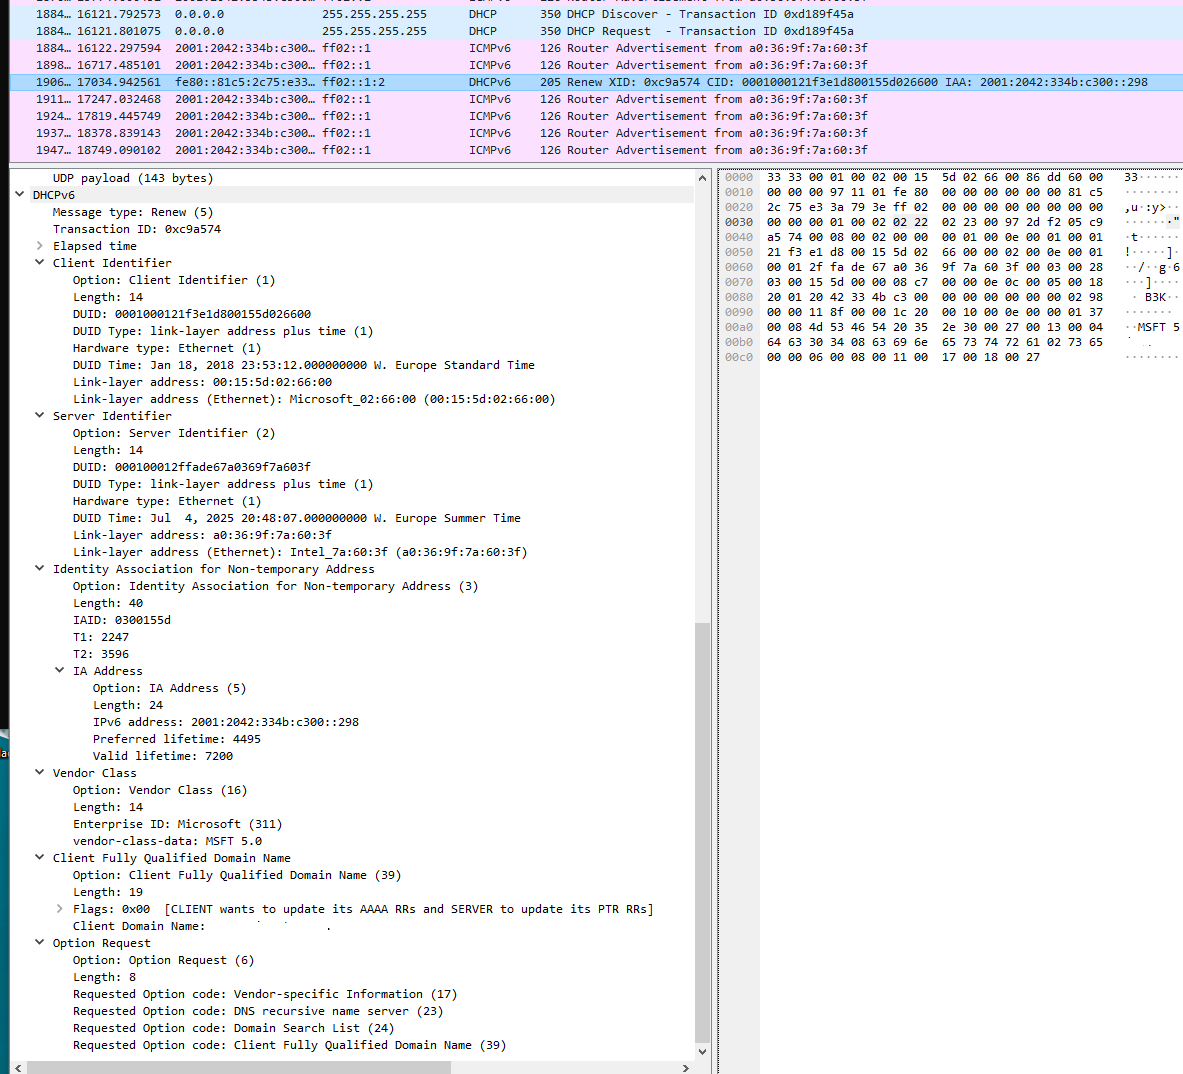Click the horizontal scrollbar thumb in details pane

238,1067
